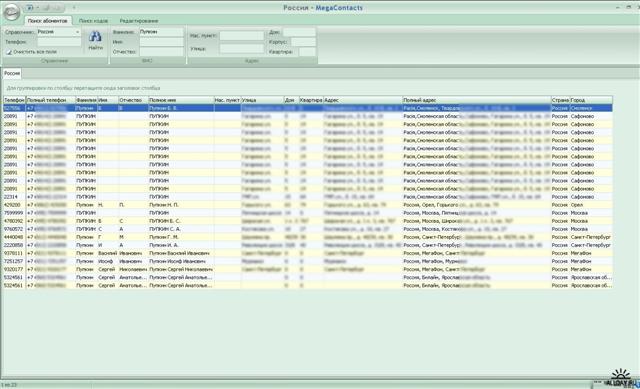
Task: Select the Россия results tab
Action: point(12,73)
